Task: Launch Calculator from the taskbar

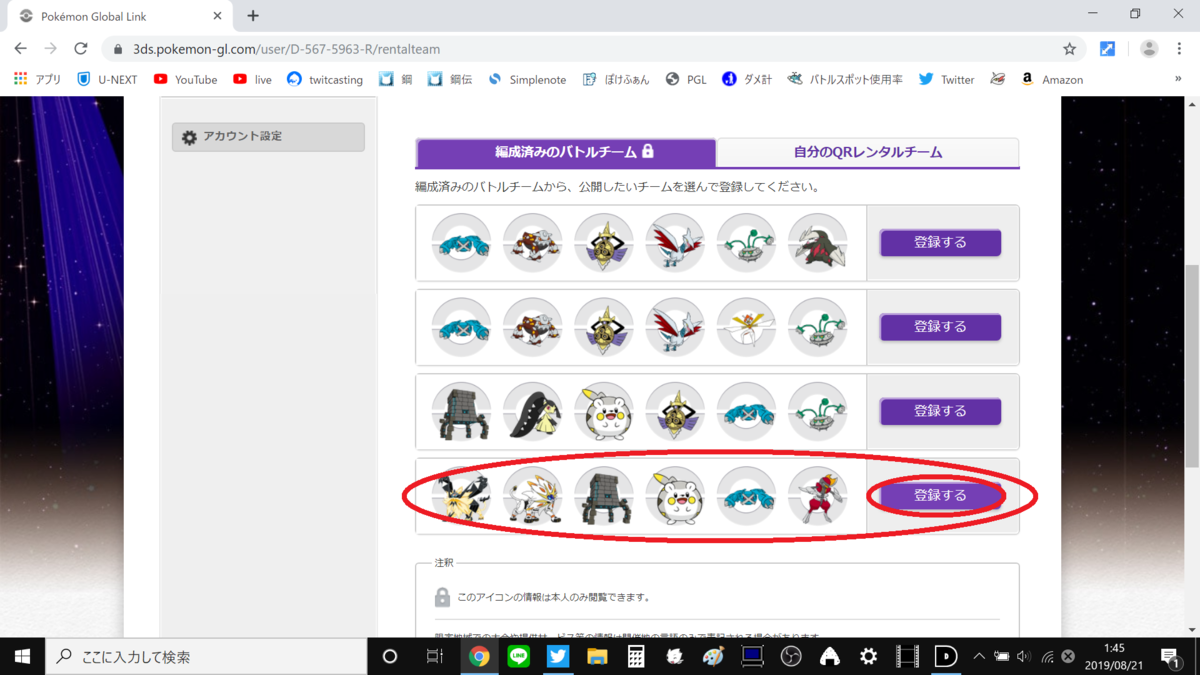Action: click(636, 656)
